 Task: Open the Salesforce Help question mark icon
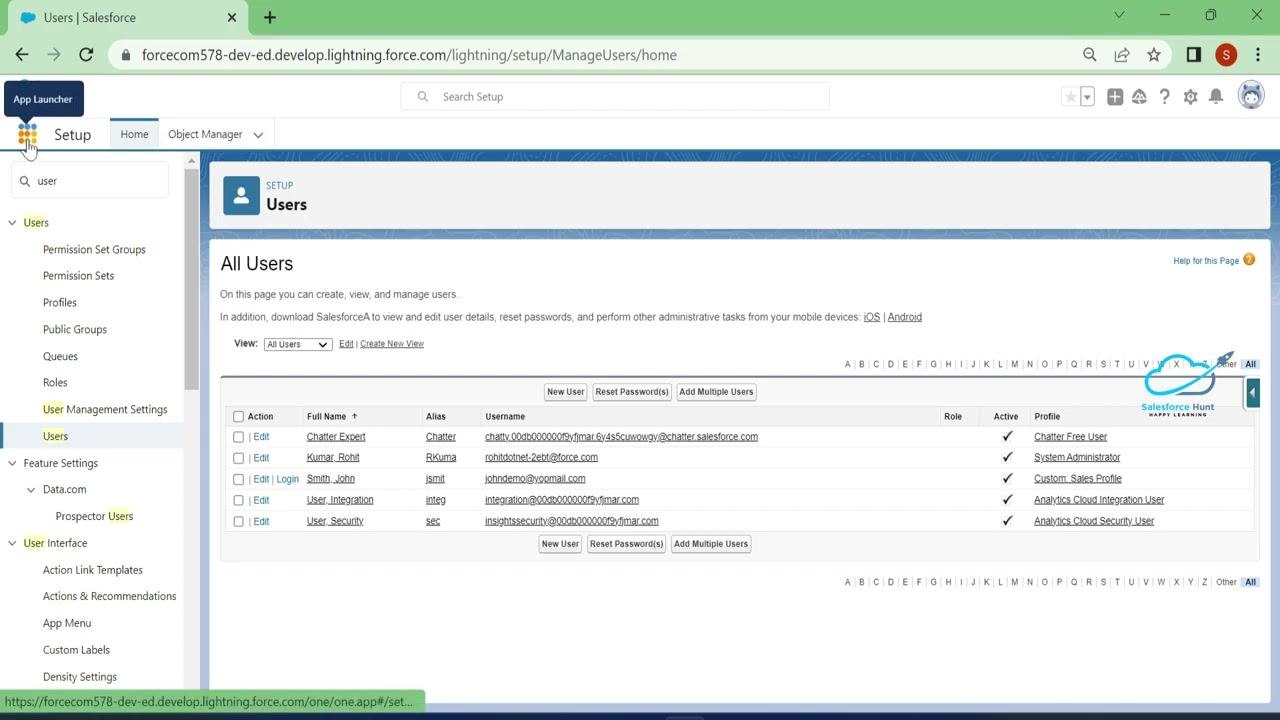point(1164,97)
